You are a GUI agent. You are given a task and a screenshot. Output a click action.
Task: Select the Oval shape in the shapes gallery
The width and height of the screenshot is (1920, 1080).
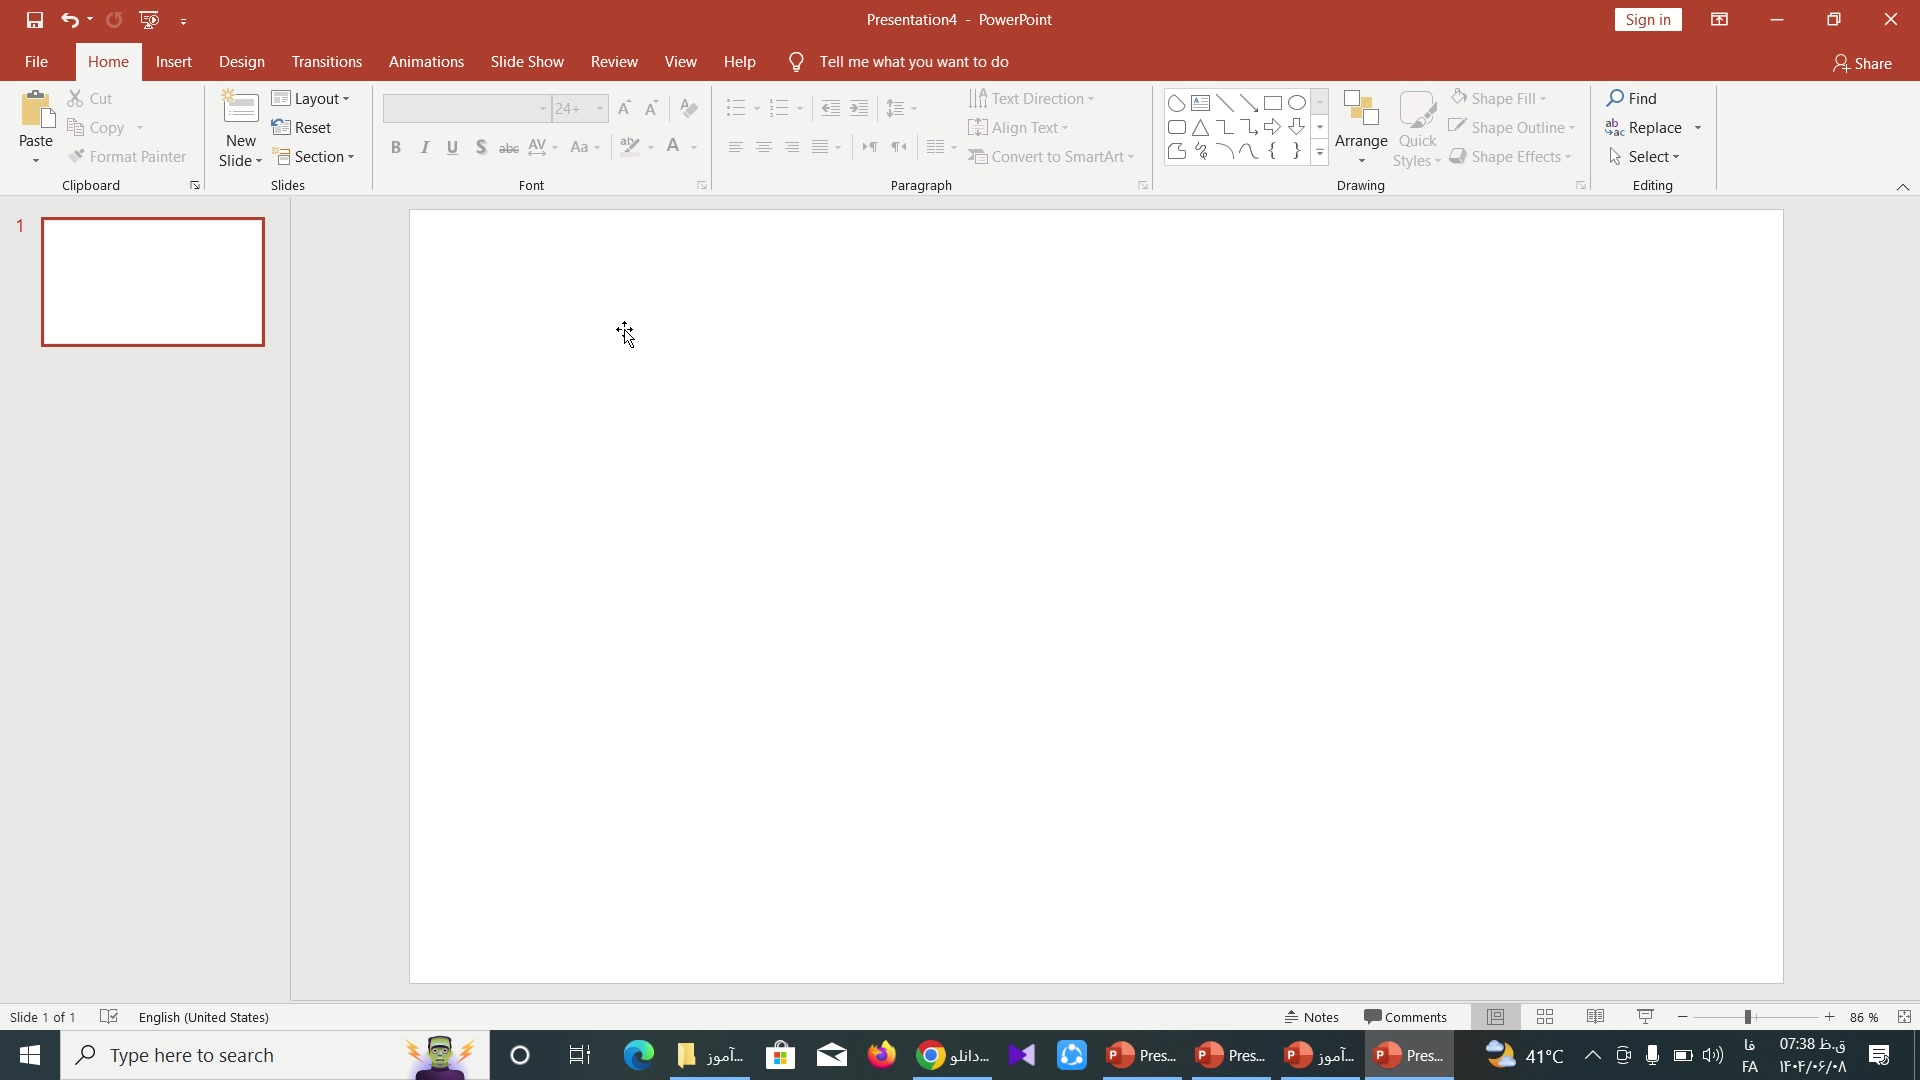coord(1297,103)
